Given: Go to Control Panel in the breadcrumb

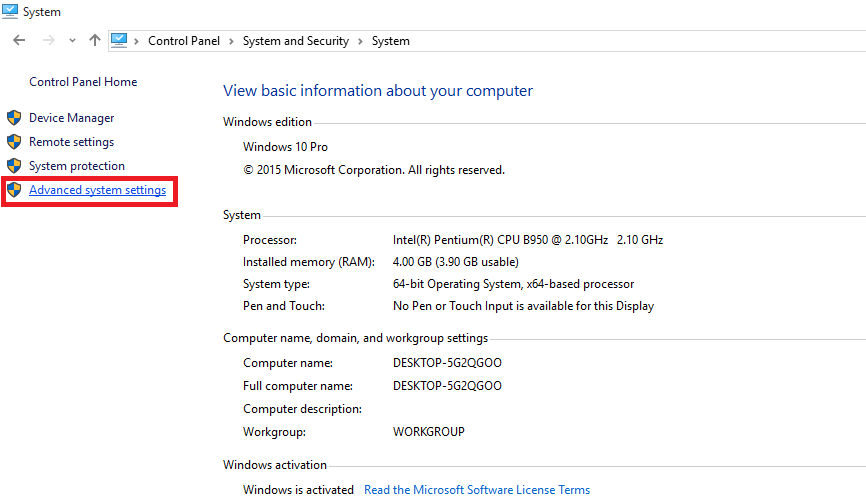Looking at the screenshot, I should click(184, 41).
